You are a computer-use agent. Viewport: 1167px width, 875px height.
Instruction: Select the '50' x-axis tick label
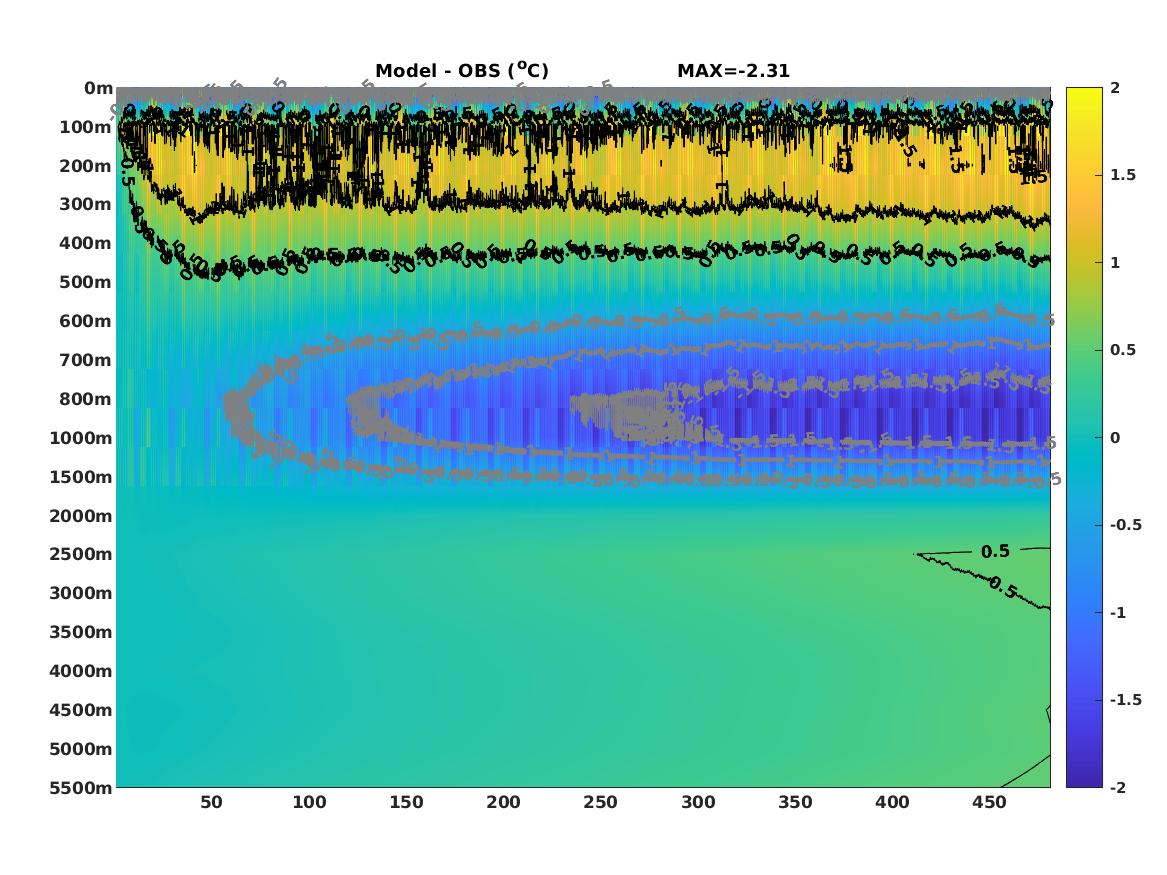coord(211,803)
